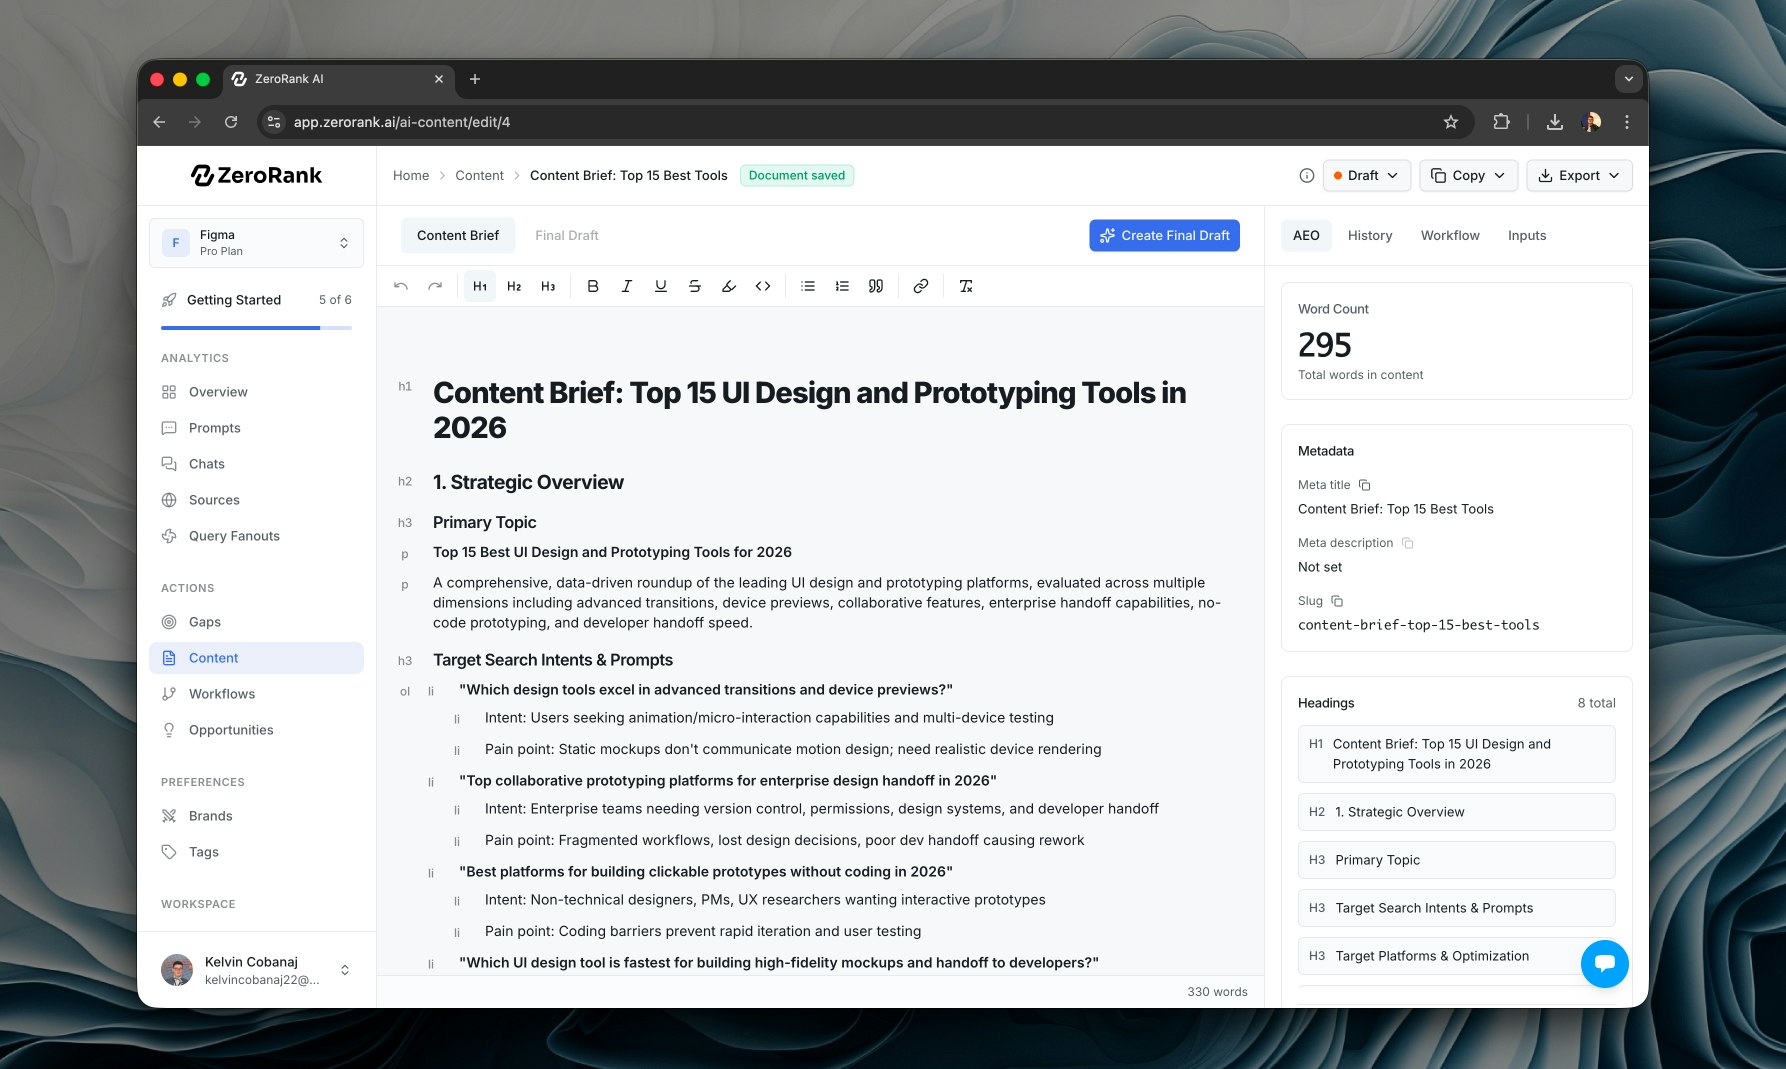Screen dimensions: 1786x1069
Task: Open the support chat bubble
Action: click(x=1605, y=963)
